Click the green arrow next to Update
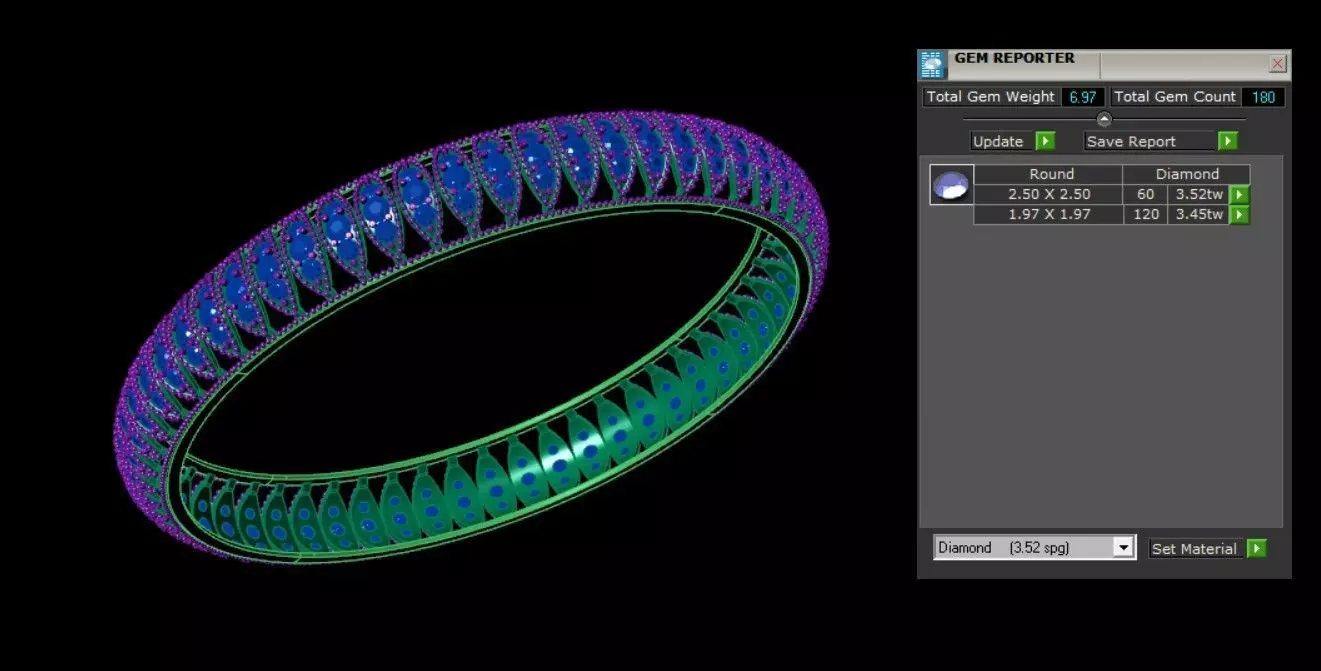This screenshot has width=1321, height=671. [1045, 141]
